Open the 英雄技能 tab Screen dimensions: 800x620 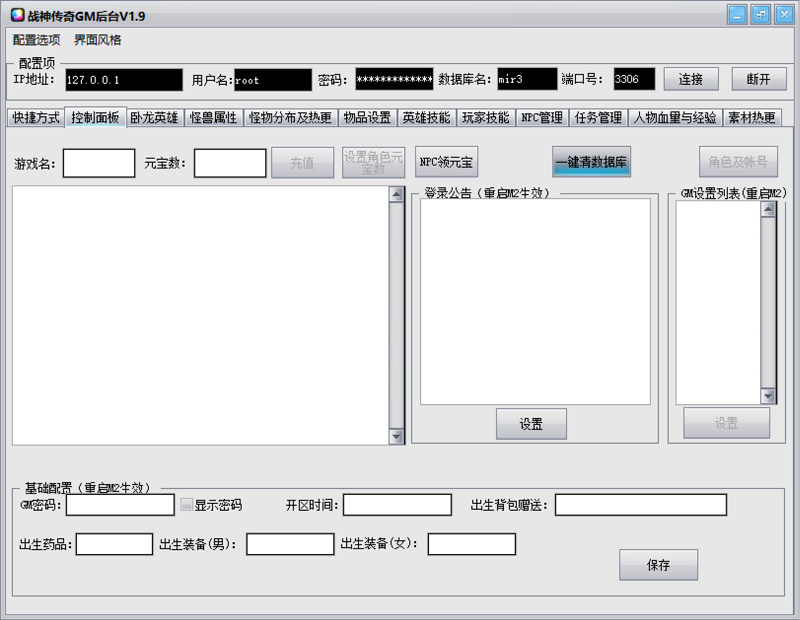pyautogui.click(x=426, y=117)
